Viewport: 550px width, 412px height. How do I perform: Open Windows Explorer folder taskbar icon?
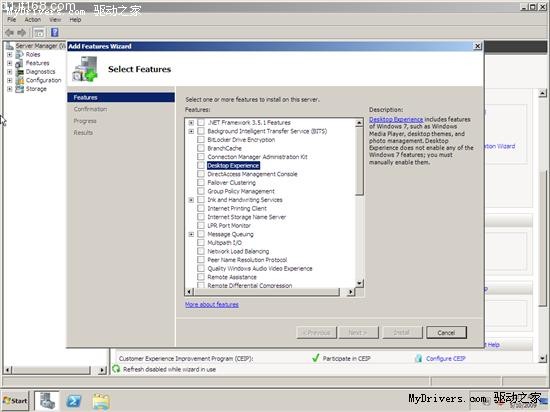point(101,401)
